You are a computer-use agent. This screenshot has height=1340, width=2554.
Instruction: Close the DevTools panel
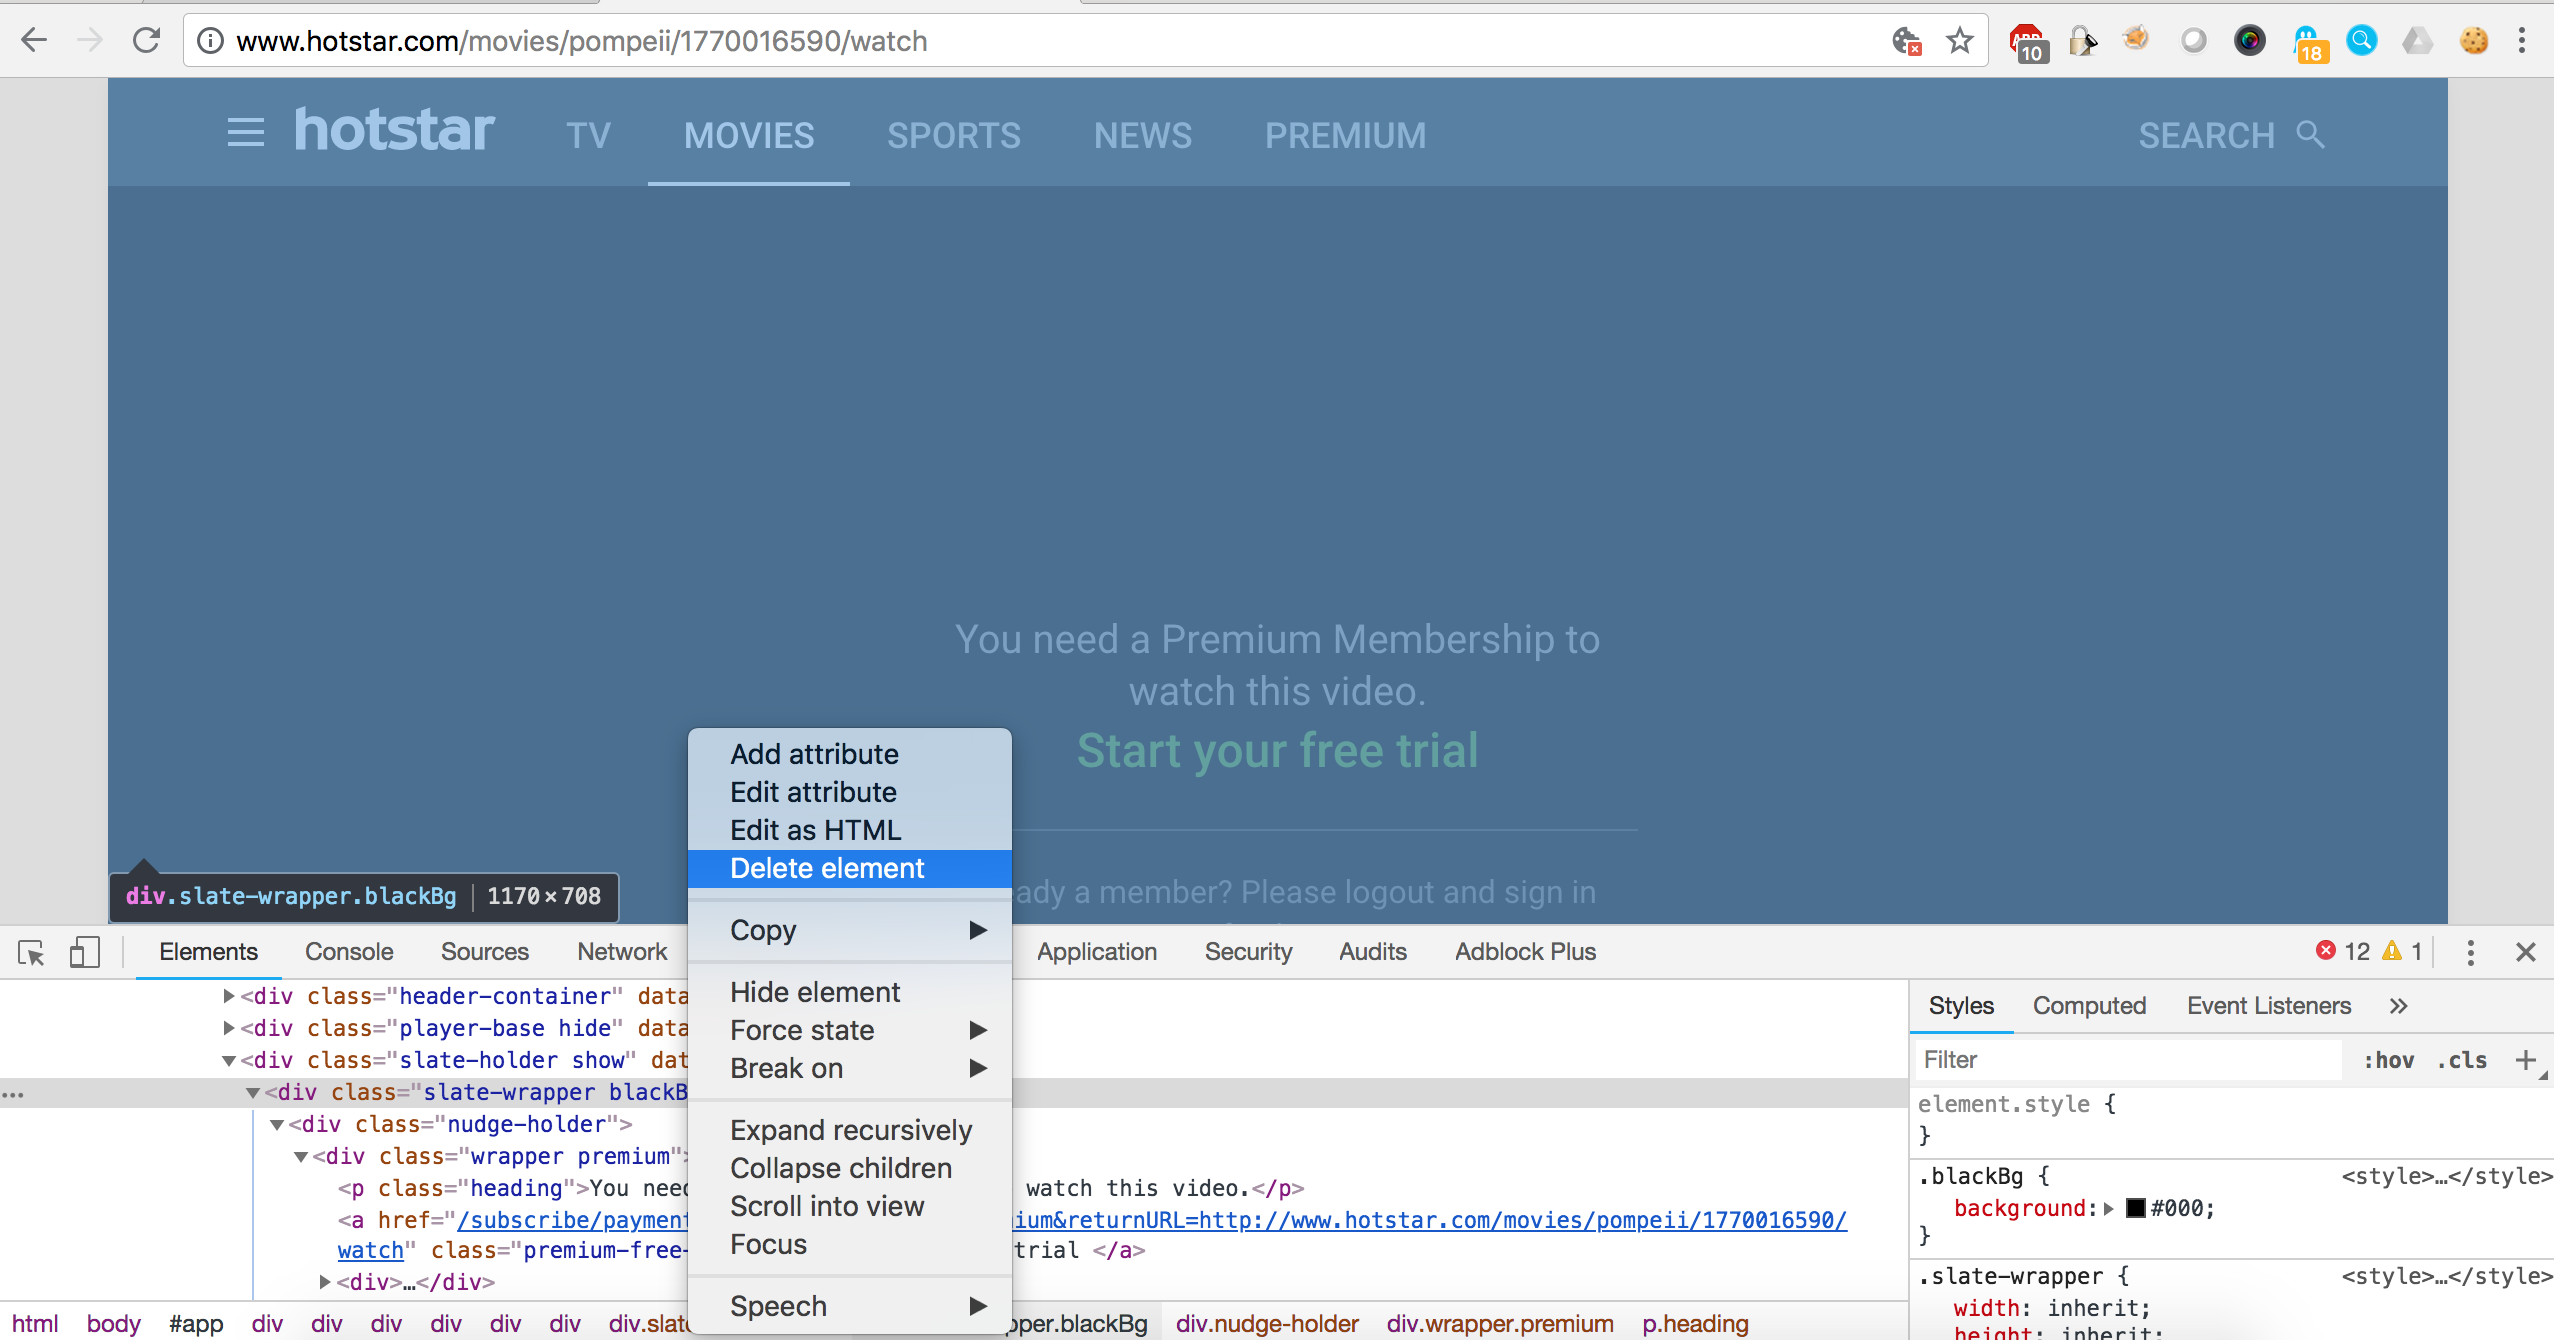[2526, 952]
